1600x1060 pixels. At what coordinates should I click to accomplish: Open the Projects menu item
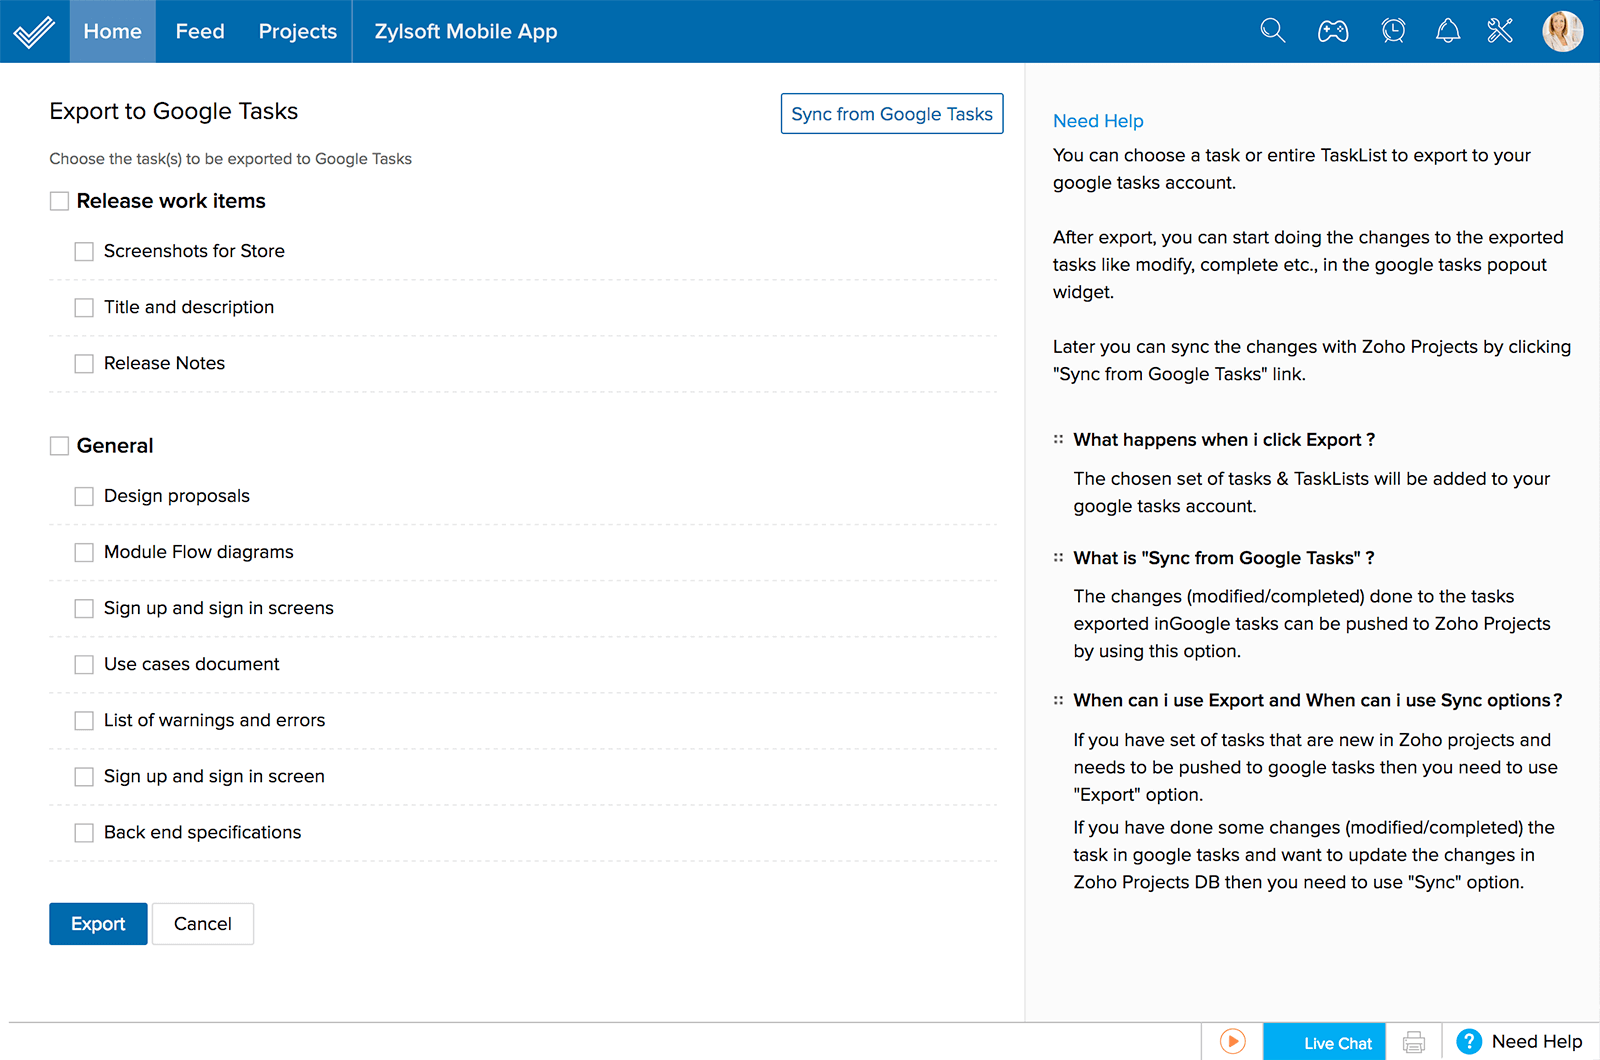[x=297, y=31]
